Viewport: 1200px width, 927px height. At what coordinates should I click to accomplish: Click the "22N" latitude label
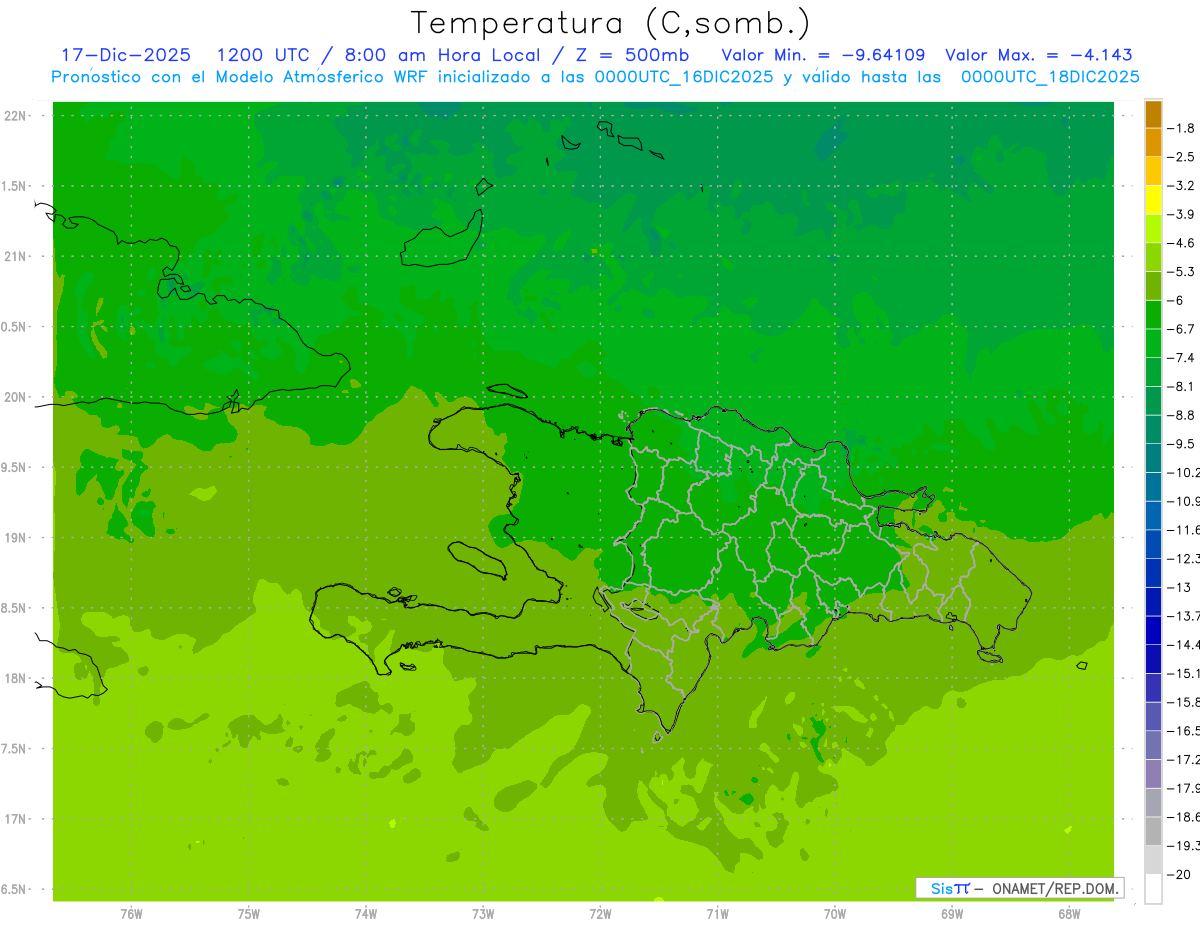[x=17, y=116]
